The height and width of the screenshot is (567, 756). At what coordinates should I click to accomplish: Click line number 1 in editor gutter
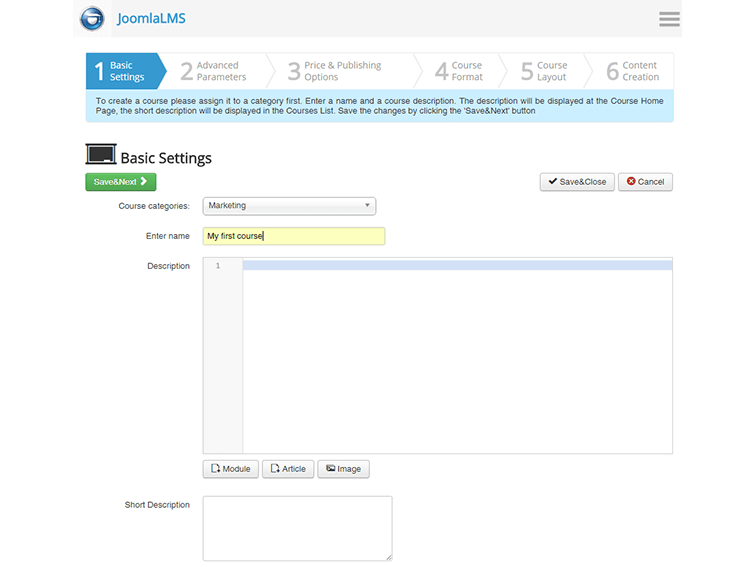(218, 266)
